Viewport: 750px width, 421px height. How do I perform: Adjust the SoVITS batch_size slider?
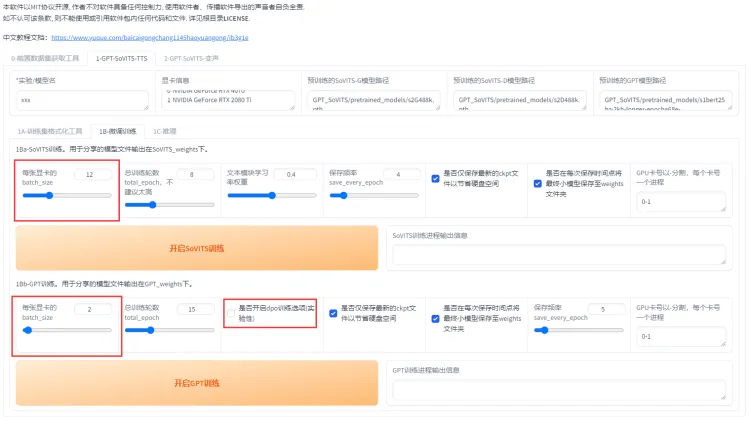(x=67, y=195)
